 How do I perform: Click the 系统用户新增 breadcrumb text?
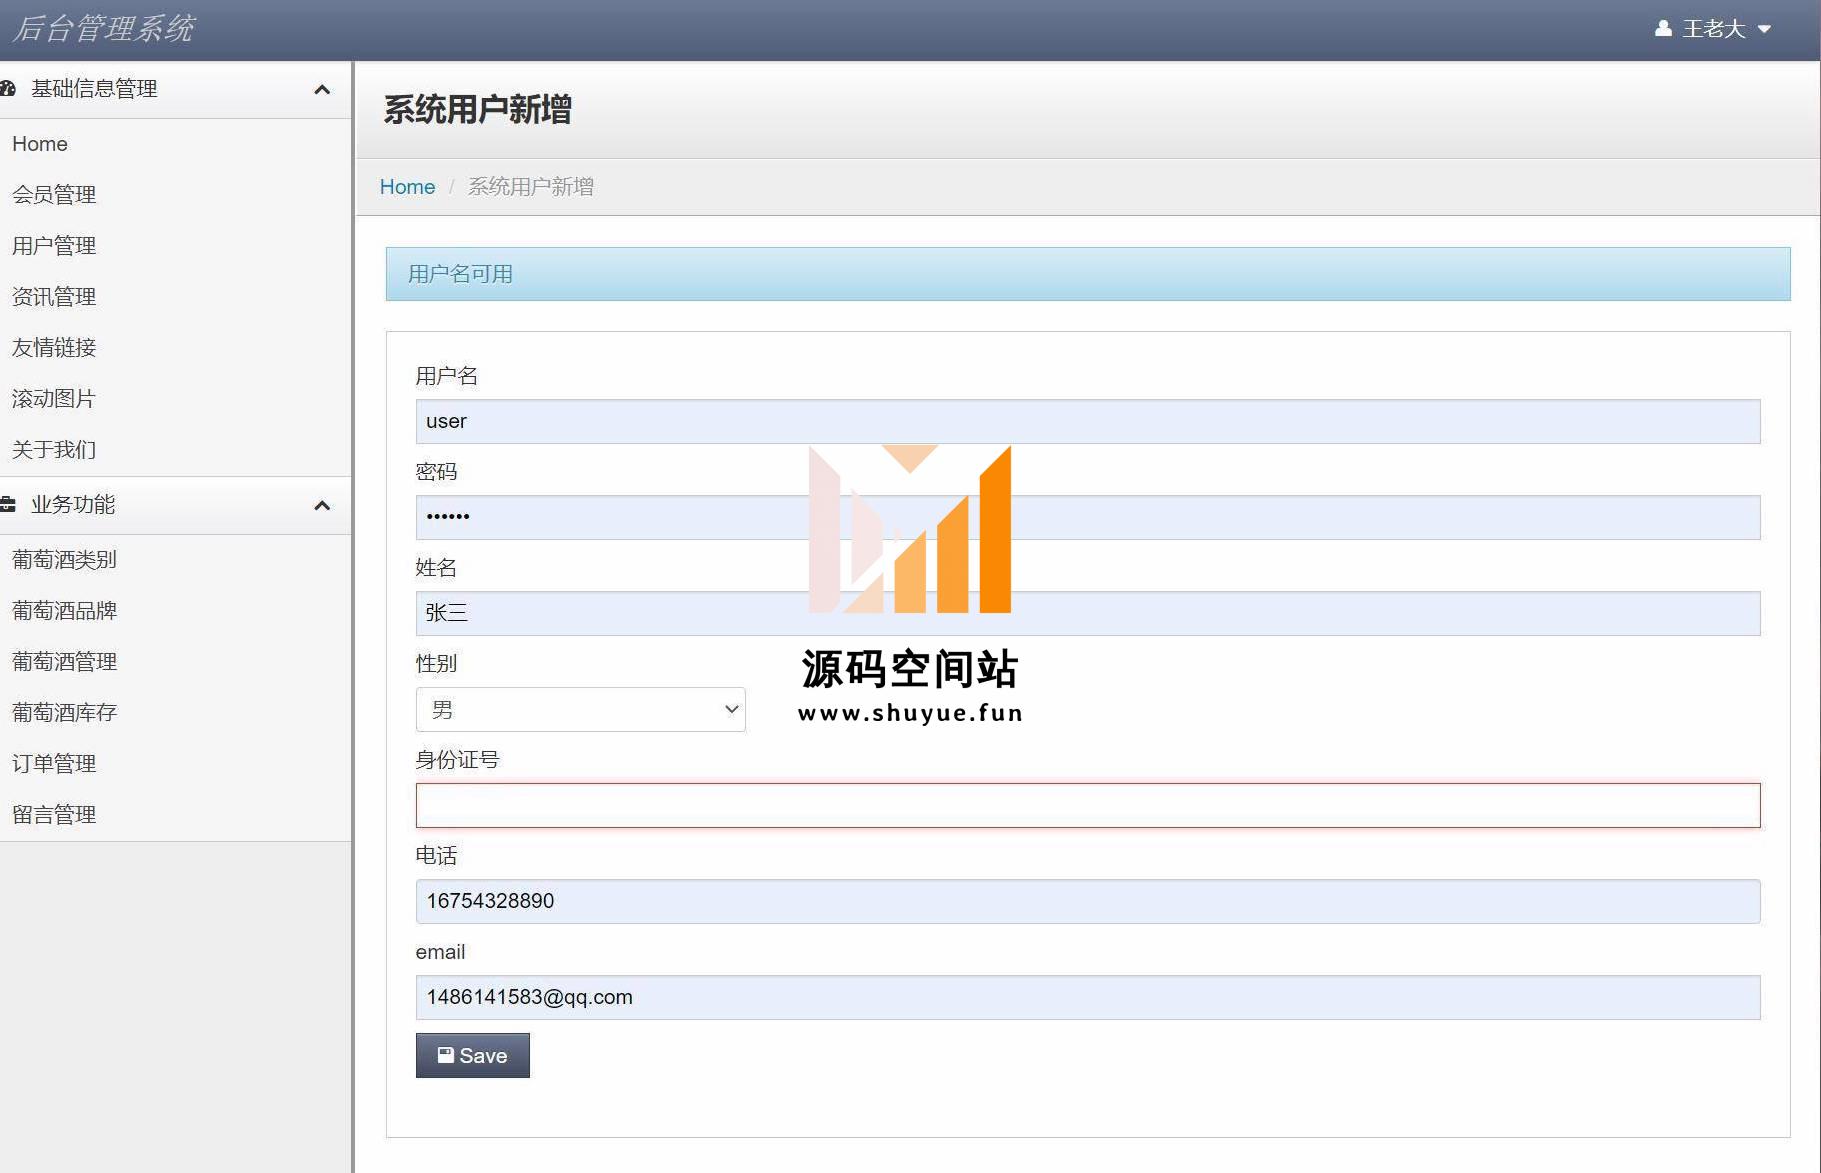[x=531, y=187]
